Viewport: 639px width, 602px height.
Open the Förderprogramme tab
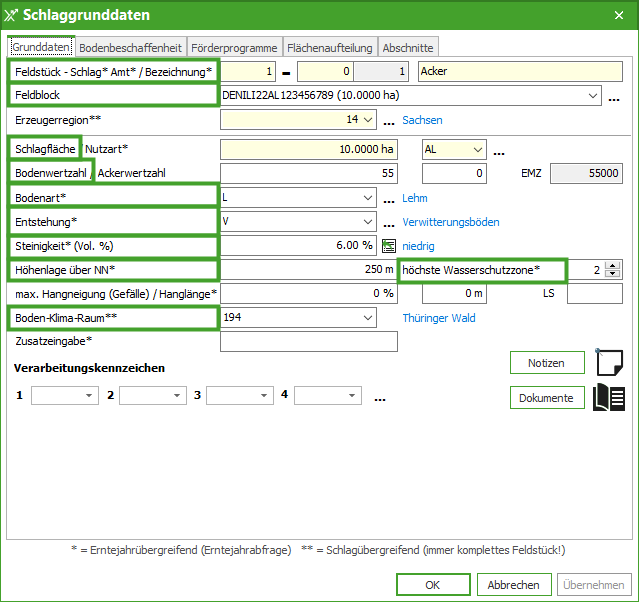tap(234, 47)
